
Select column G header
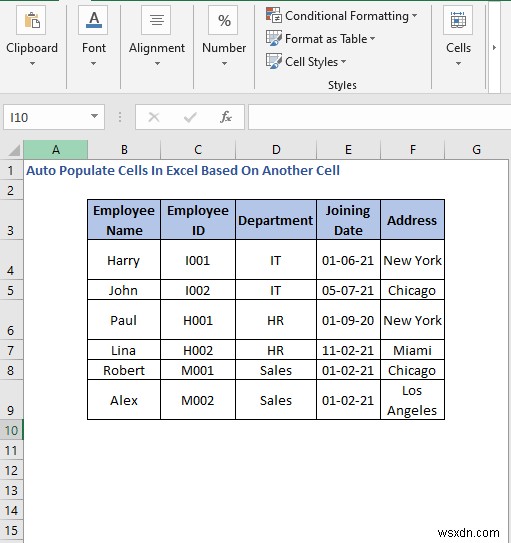click(x=477, y=150)
